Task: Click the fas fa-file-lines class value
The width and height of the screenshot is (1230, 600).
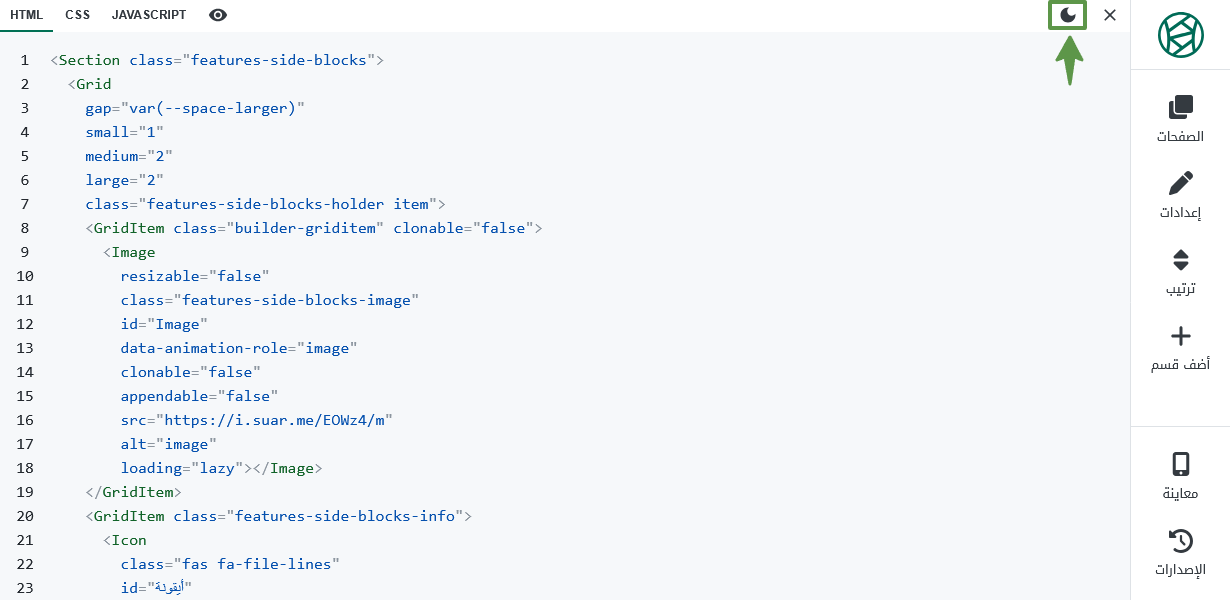Action: click(x=256, y=564)
